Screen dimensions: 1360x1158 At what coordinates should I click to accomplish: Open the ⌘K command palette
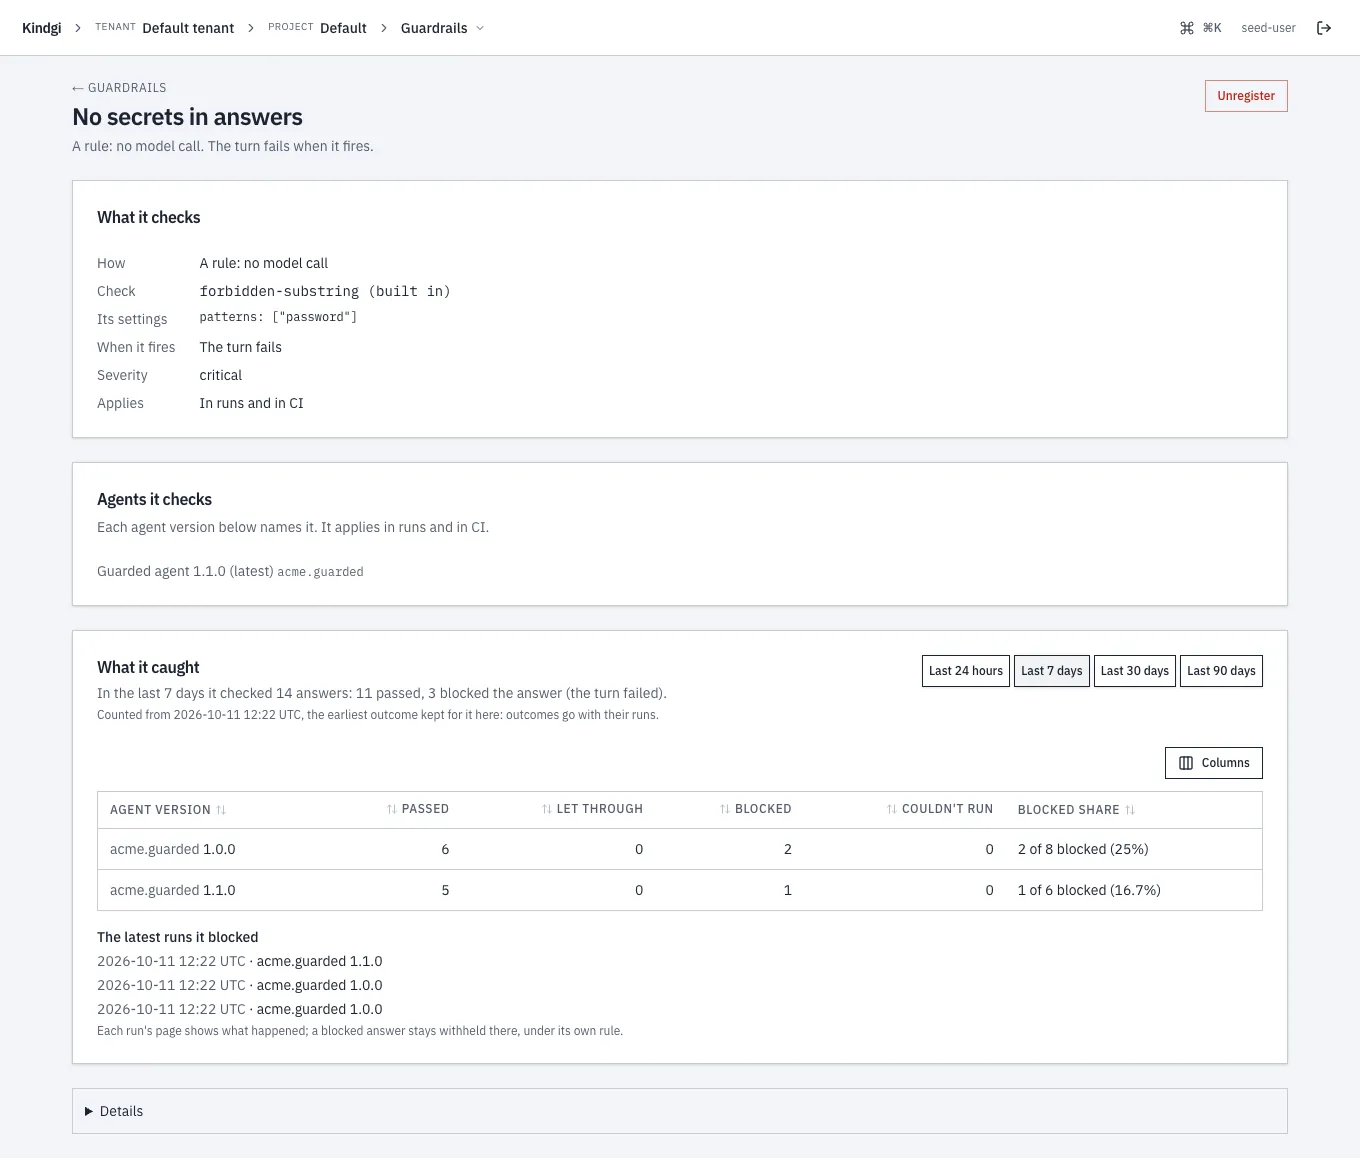[x=1200, y=28]
